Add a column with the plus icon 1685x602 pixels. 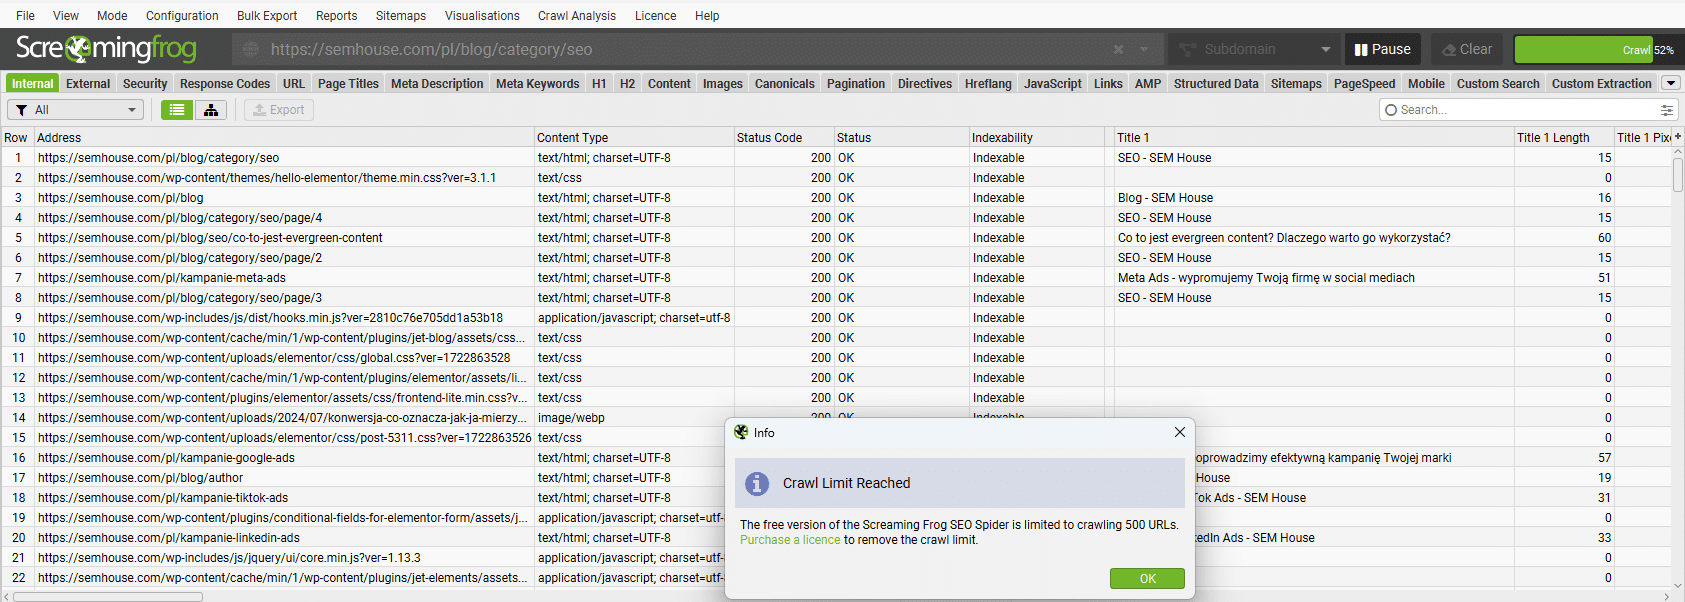coord(1677,137)
